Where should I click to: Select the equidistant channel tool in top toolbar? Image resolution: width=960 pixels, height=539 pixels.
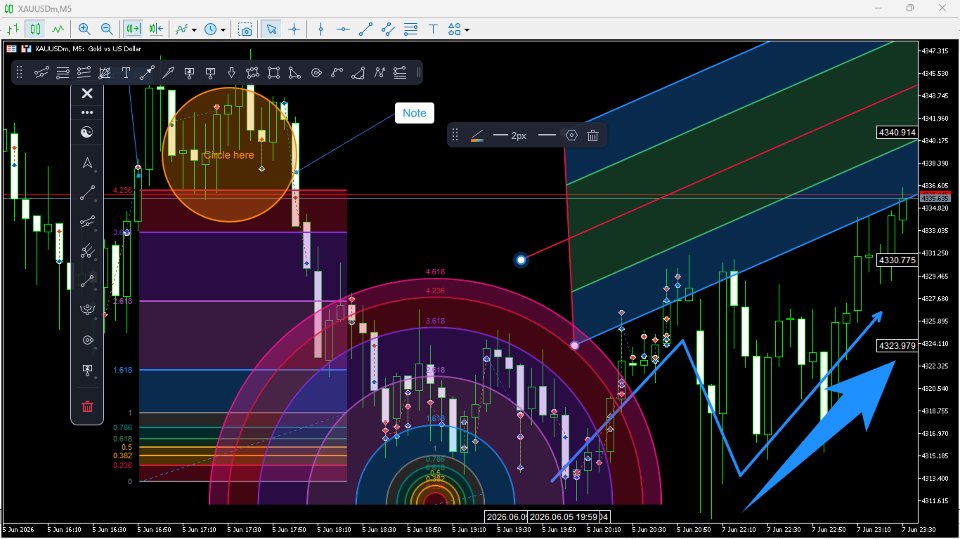(x=388, y=29)
